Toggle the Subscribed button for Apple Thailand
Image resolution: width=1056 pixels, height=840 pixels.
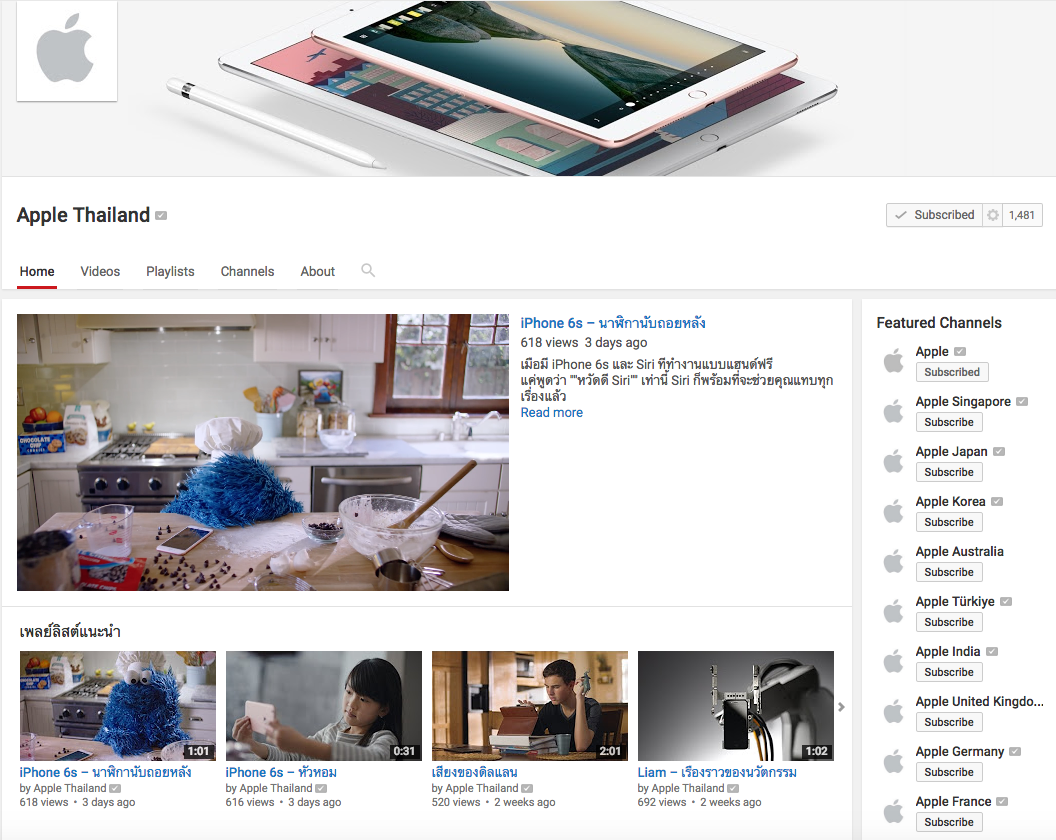(x=934, y=215)
